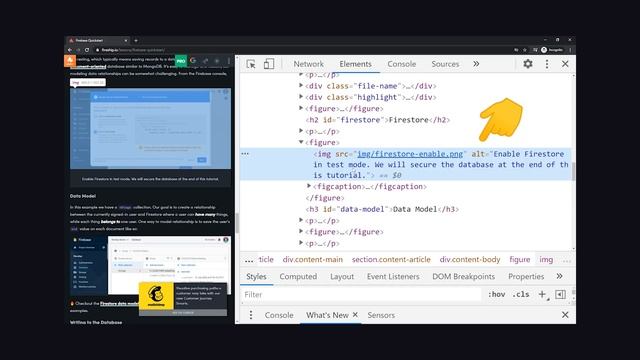
Task: Expand the figure node below the data-model h3
Action: point(301,231)
